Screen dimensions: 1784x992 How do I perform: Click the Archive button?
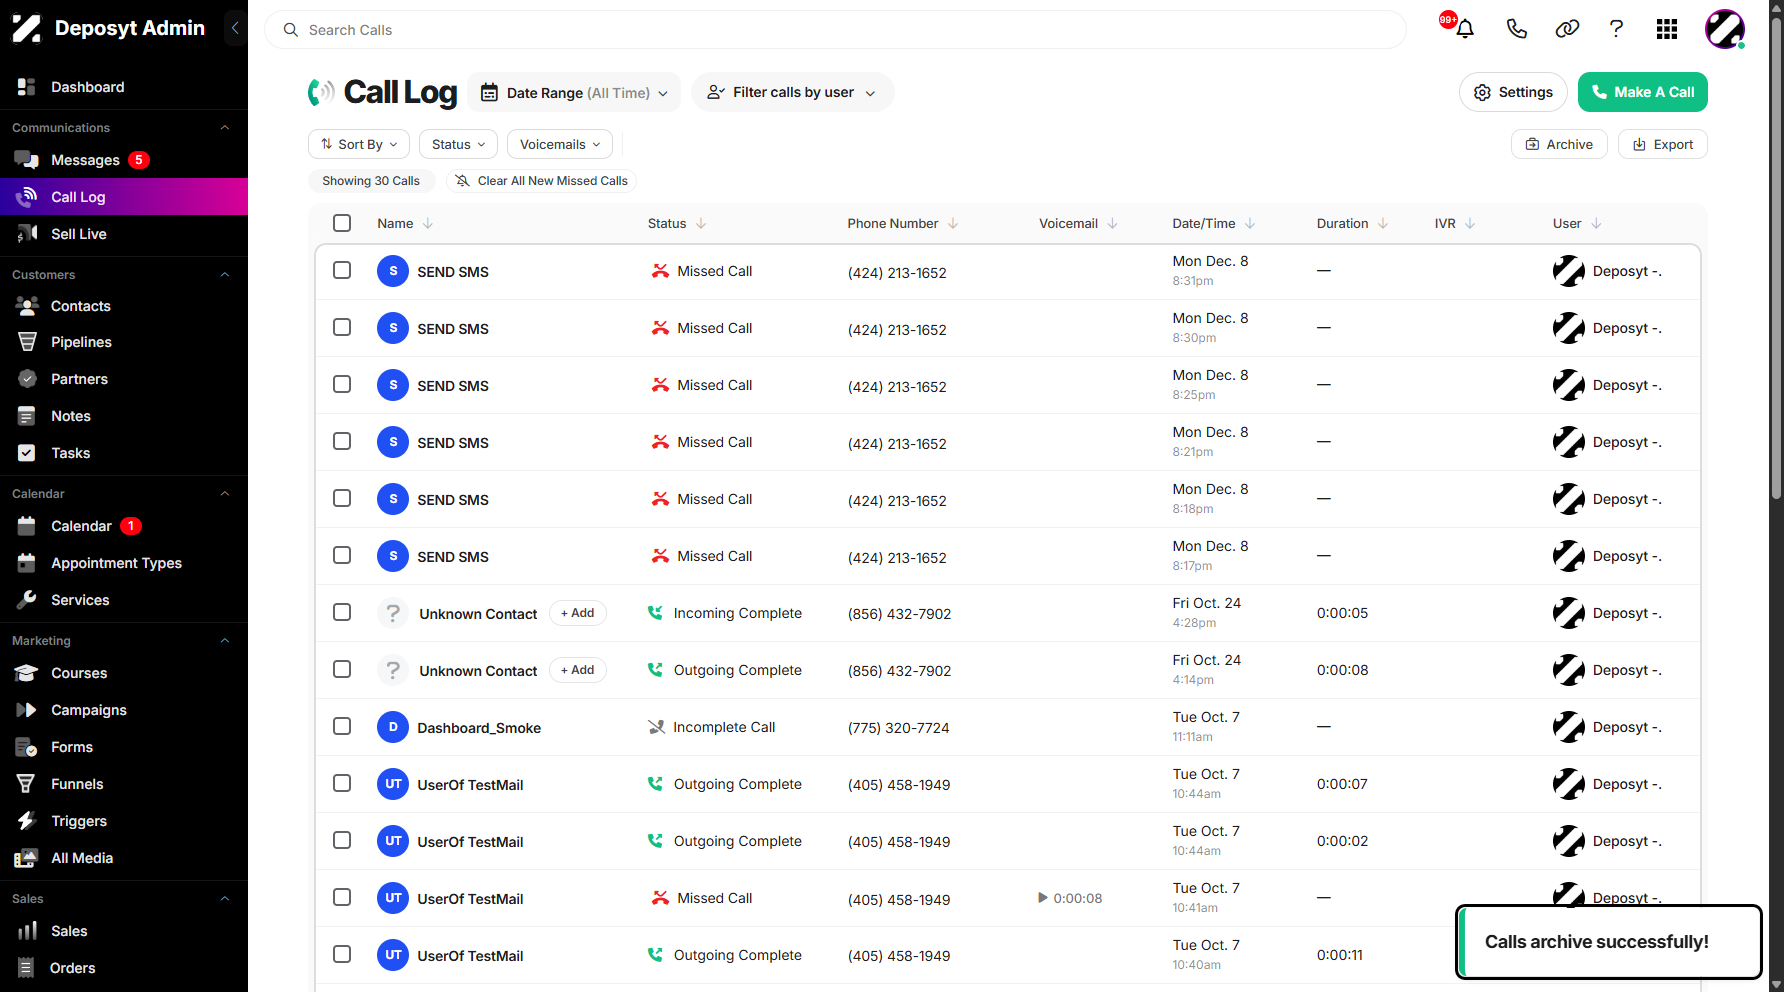[x=1559, y=144]
